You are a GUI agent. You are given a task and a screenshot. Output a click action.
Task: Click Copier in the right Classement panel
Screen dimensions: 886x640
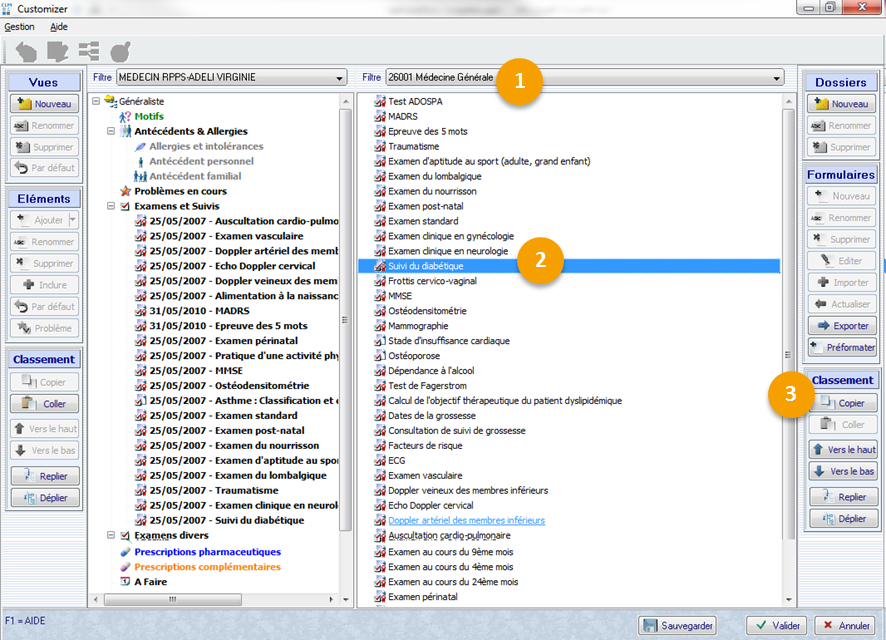click(842, 402)
